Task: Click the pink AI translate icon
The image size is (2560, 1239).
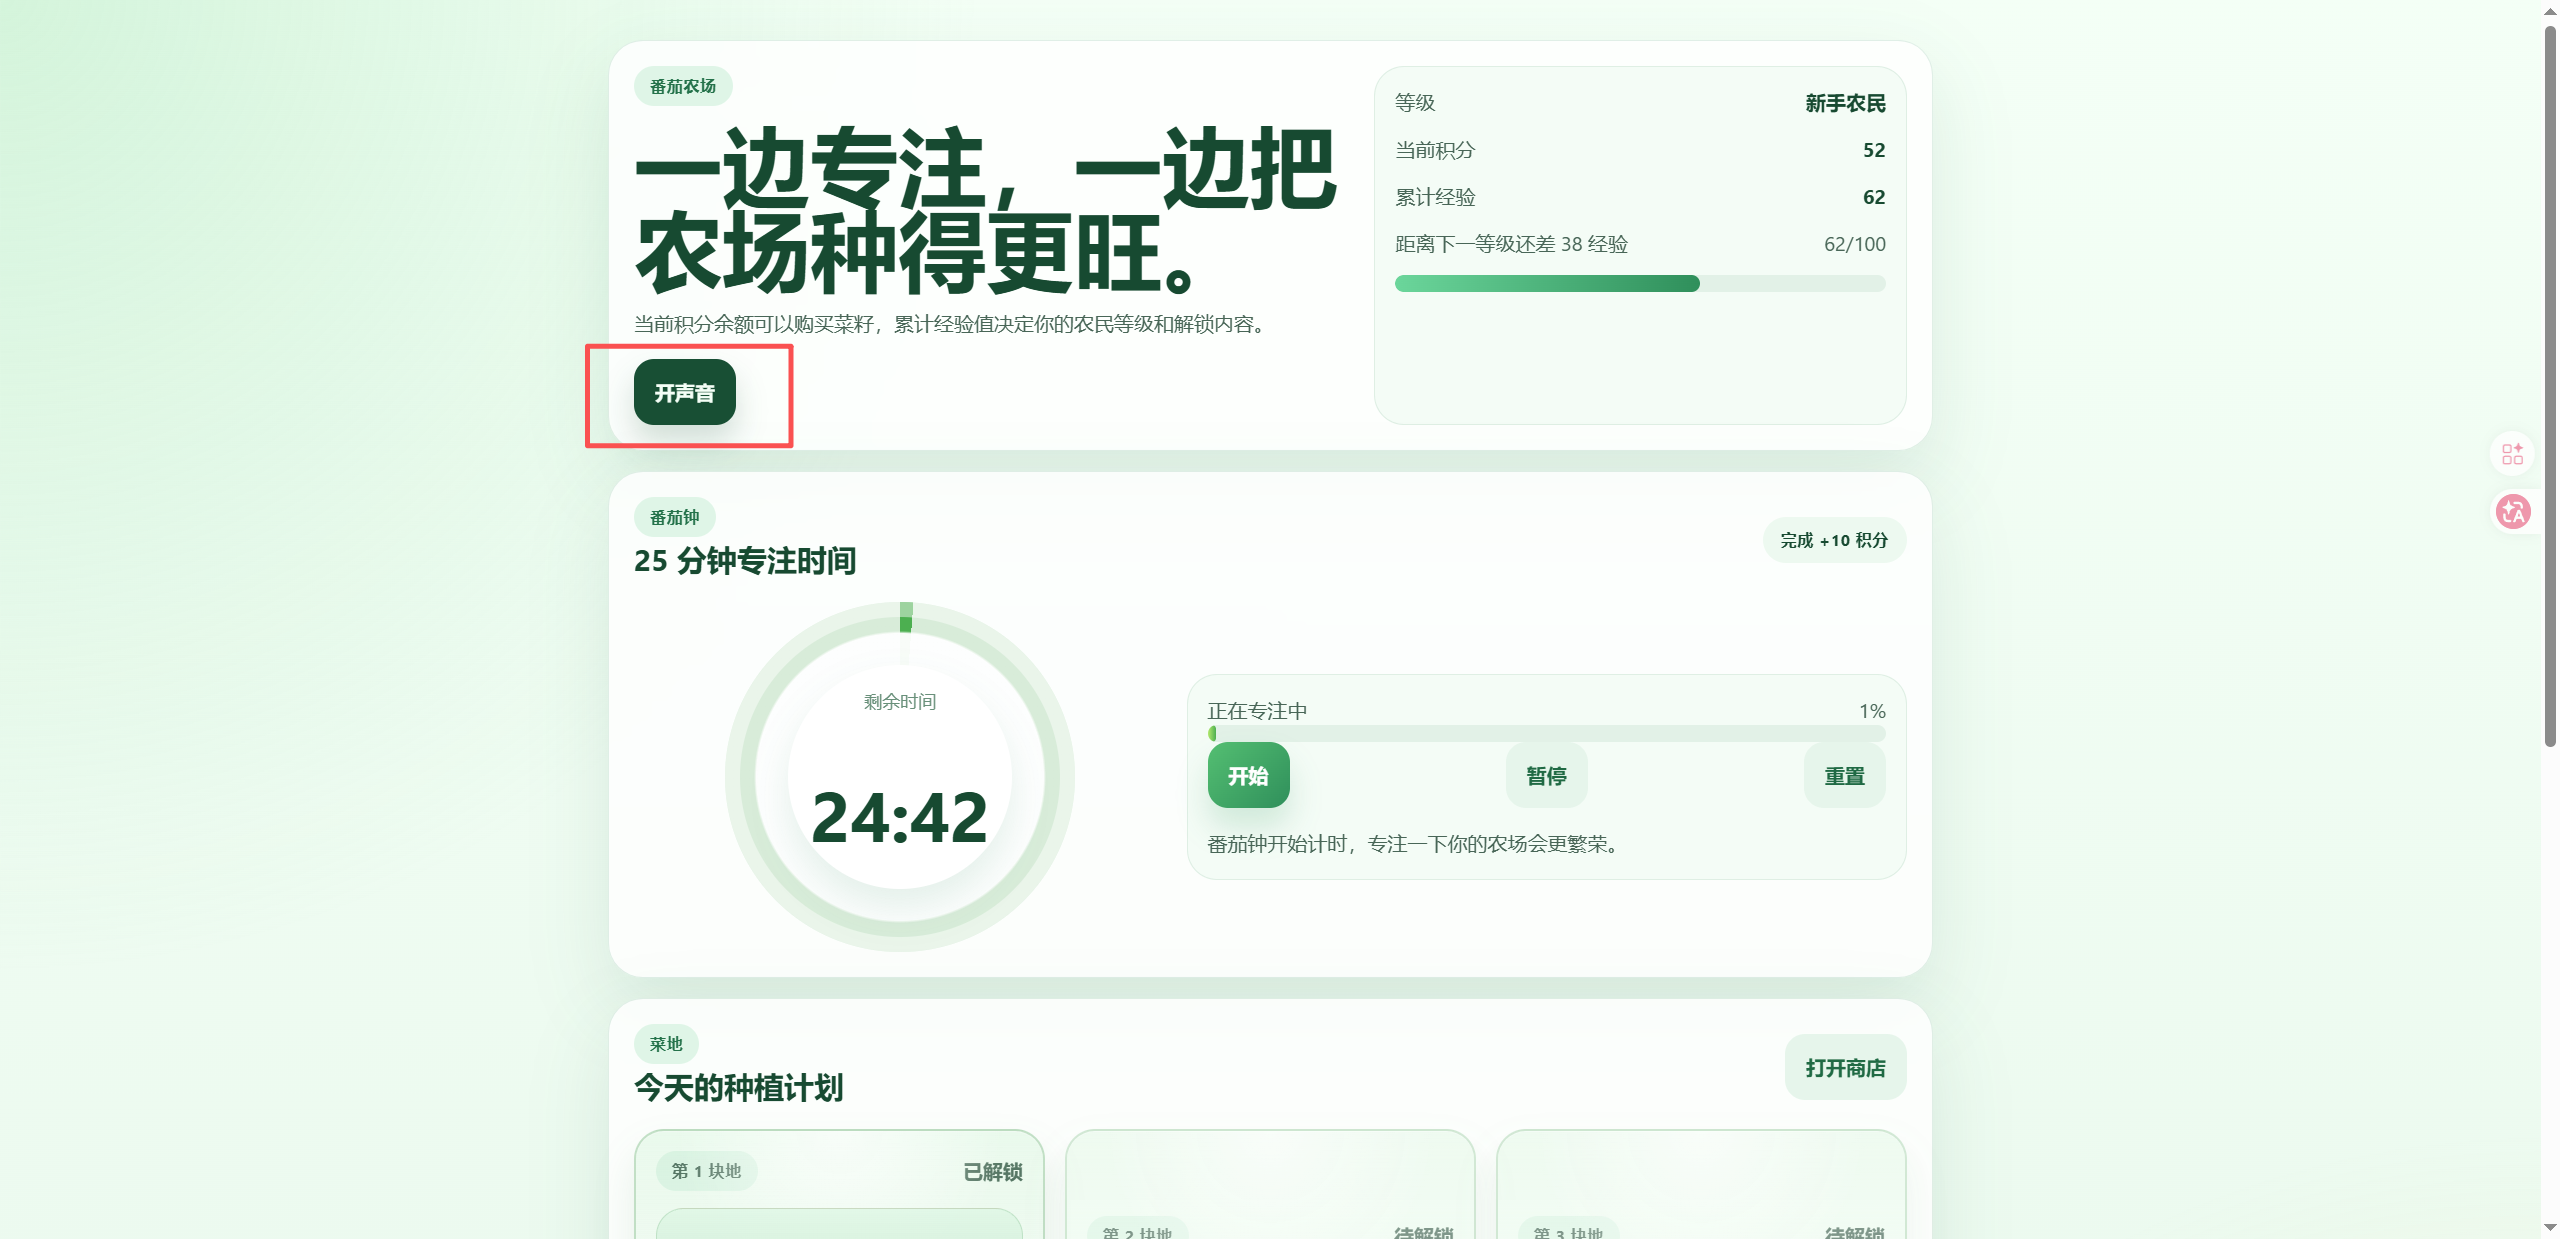Action: click(2513, 512)
